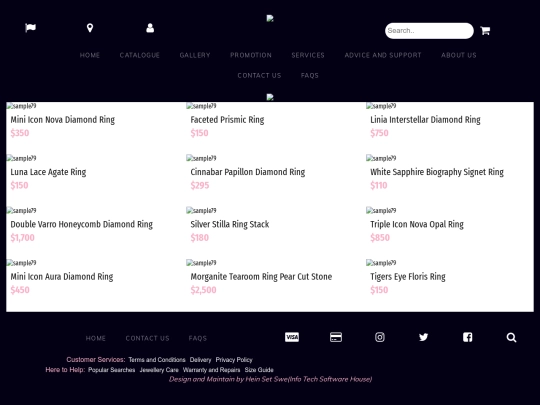This screenshot has height=405, width=540.
Task: Go to Home in main navigation
Action: (x=90, y=55)
